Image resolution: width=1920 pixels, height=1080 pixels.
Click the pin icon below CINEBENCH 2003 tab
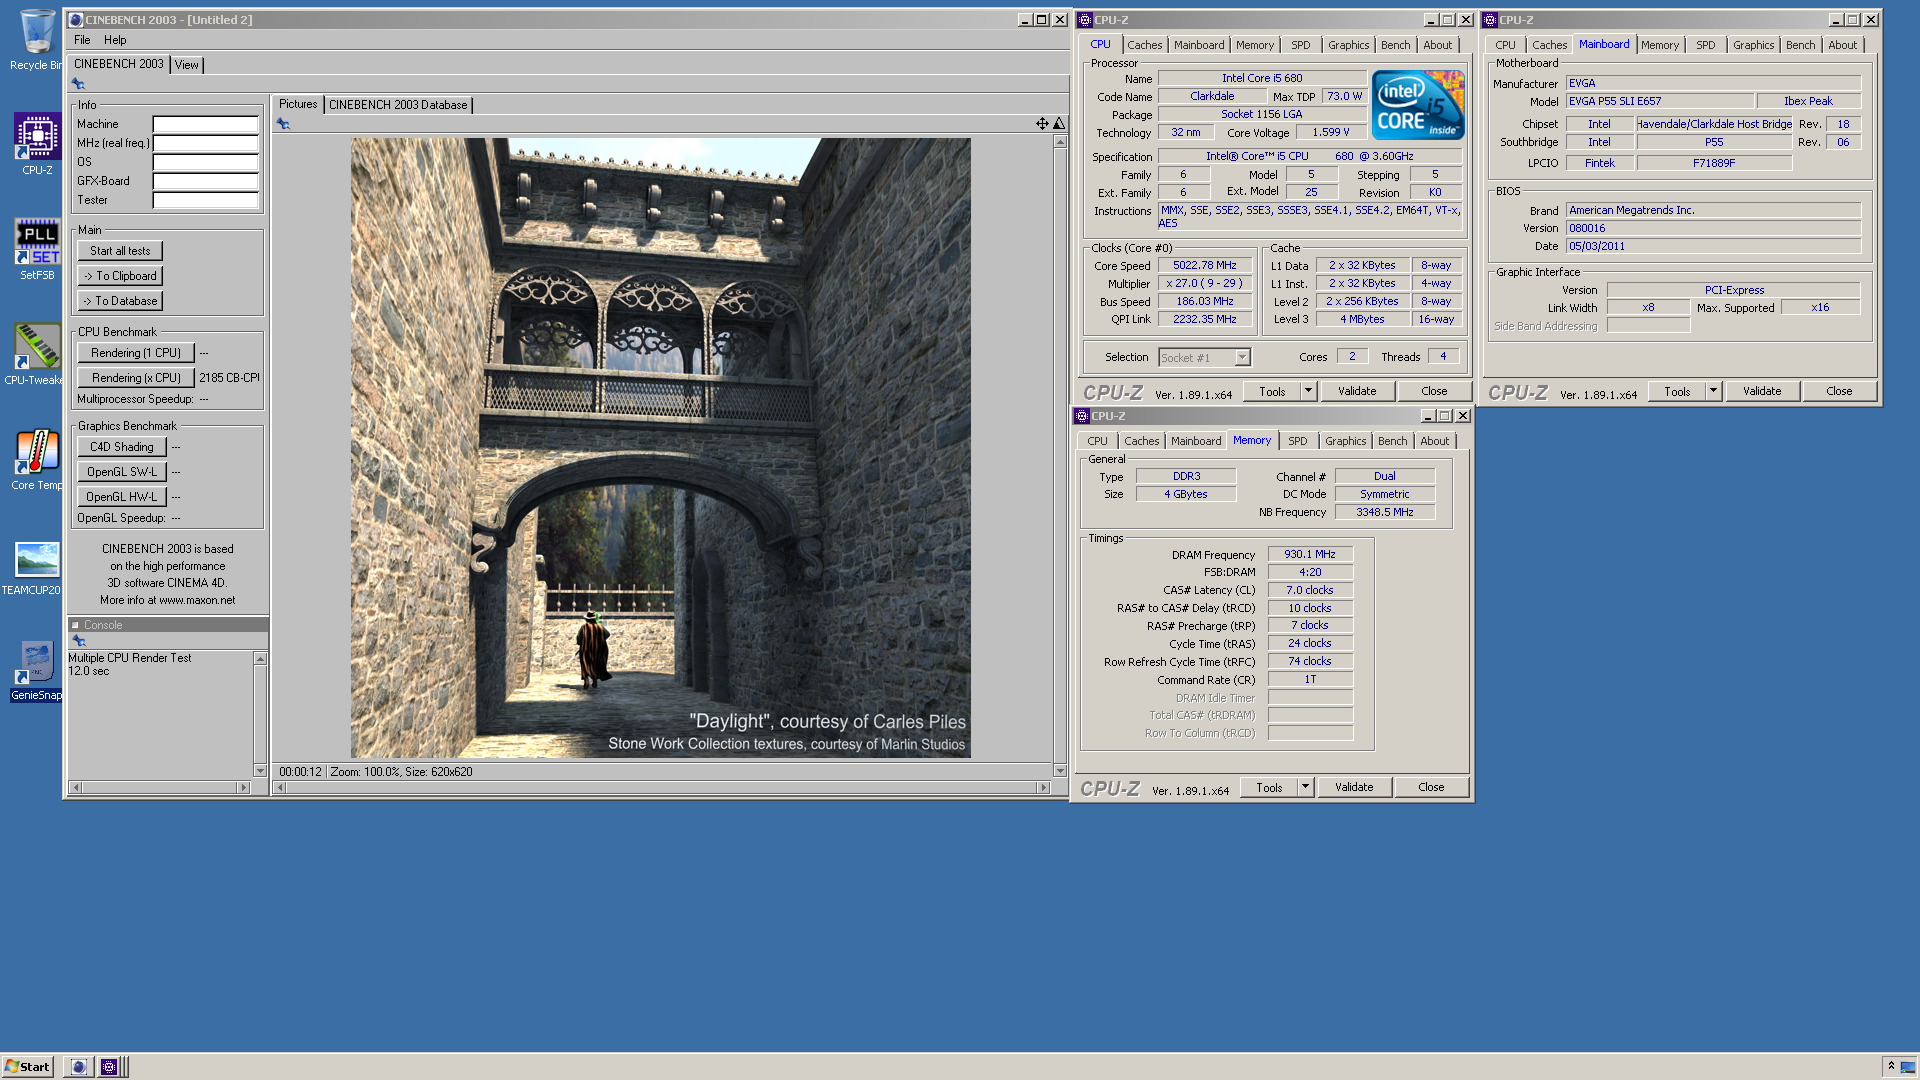(78, 84)
